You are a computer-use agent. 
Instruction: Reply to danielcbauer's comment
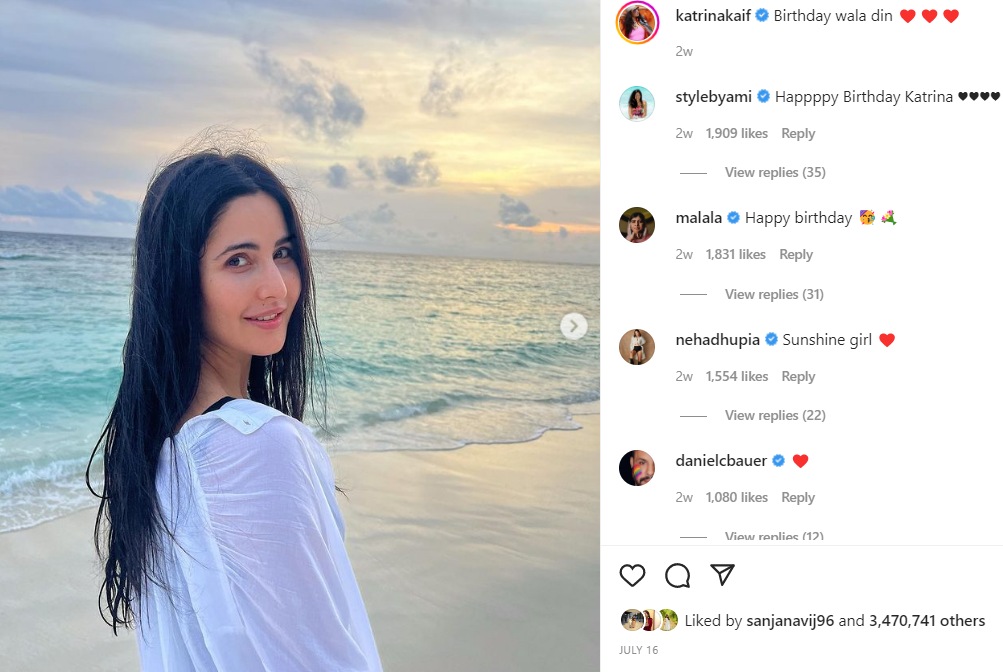pyautogui.click(x=798, y=497)
